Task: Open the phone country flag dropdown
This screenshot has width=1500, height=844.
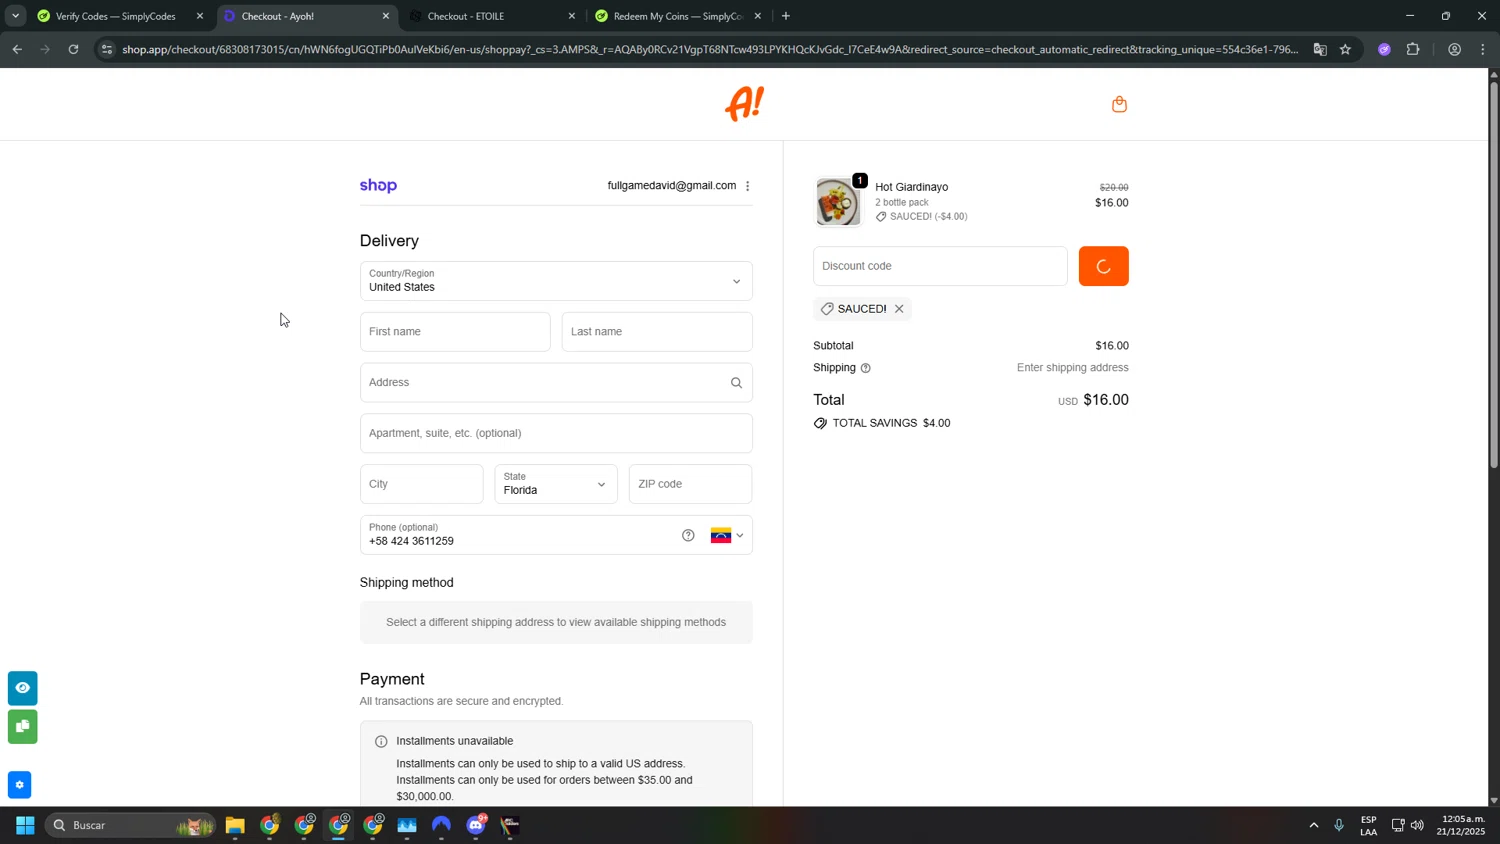Action: point(727,535)
